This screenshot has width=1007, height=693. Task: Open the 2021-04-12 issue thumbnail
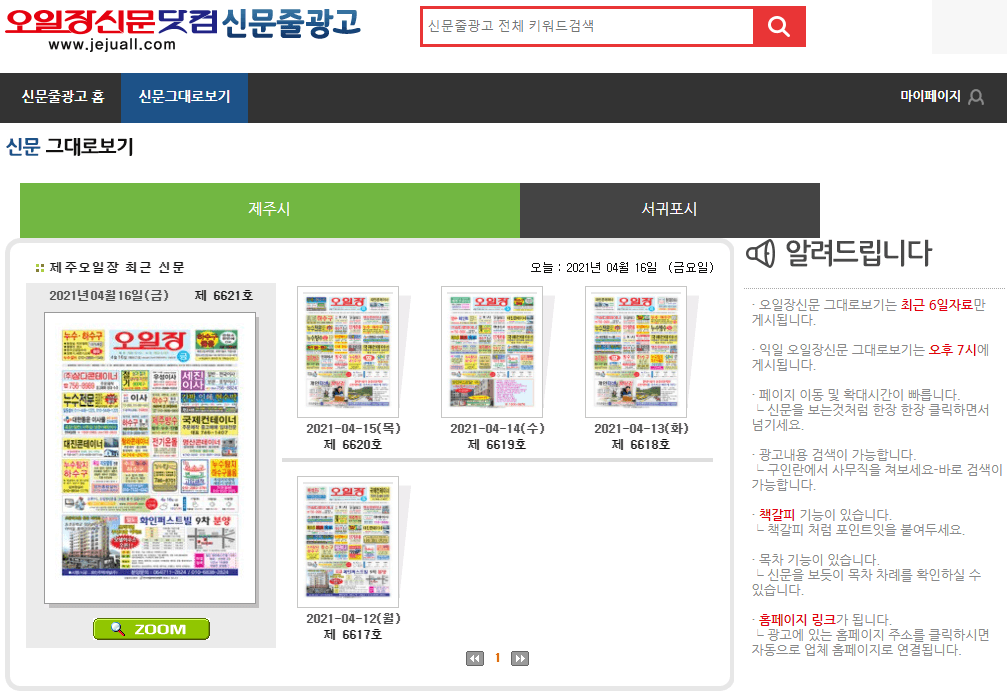click(x=348, y=542)
